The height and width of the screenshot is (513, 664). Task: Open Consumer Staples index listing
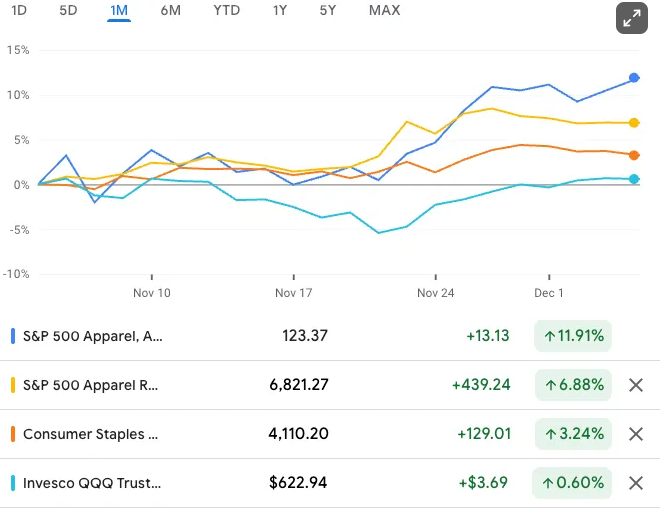(x=90, y=434)
